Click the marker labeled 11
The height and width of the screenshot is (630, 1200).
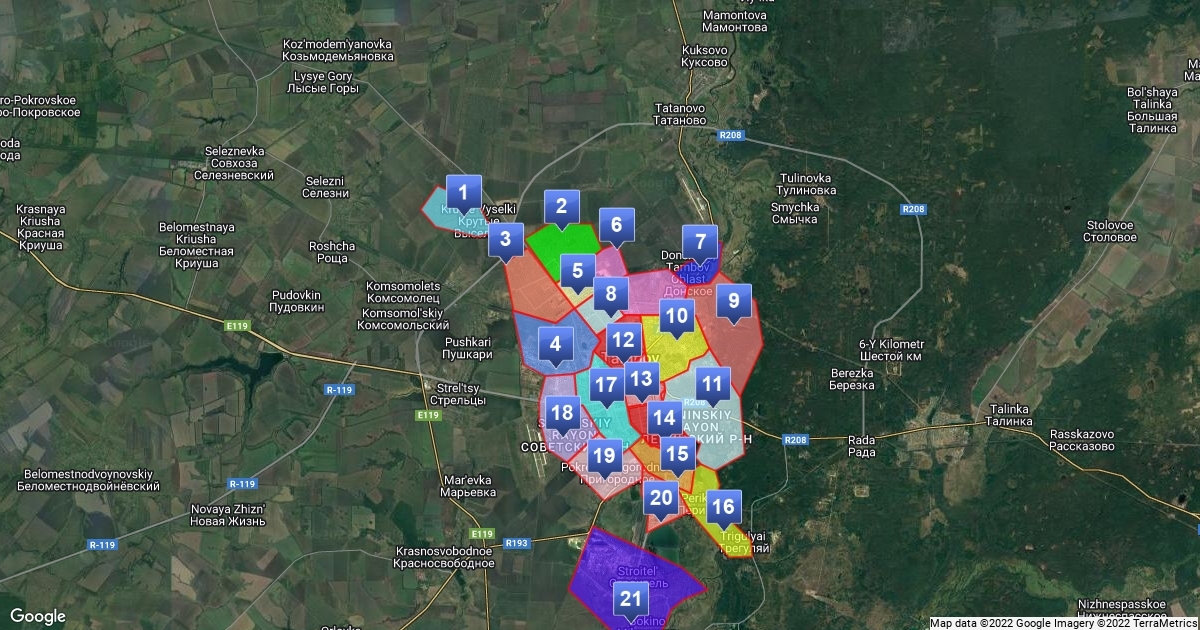point(712,384)
